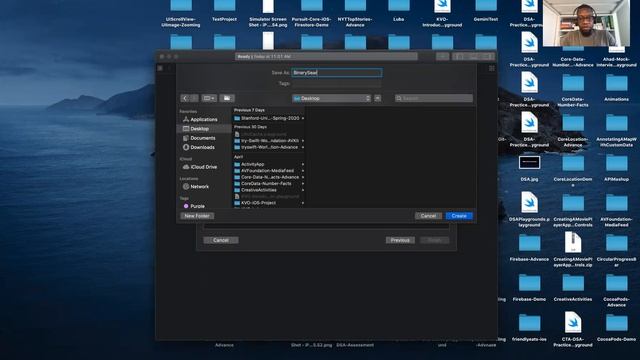Open the CocoaPods-Advance desktop folder
Screen dimensions: 640x360
pyautogui.click(x=616, y=283)
